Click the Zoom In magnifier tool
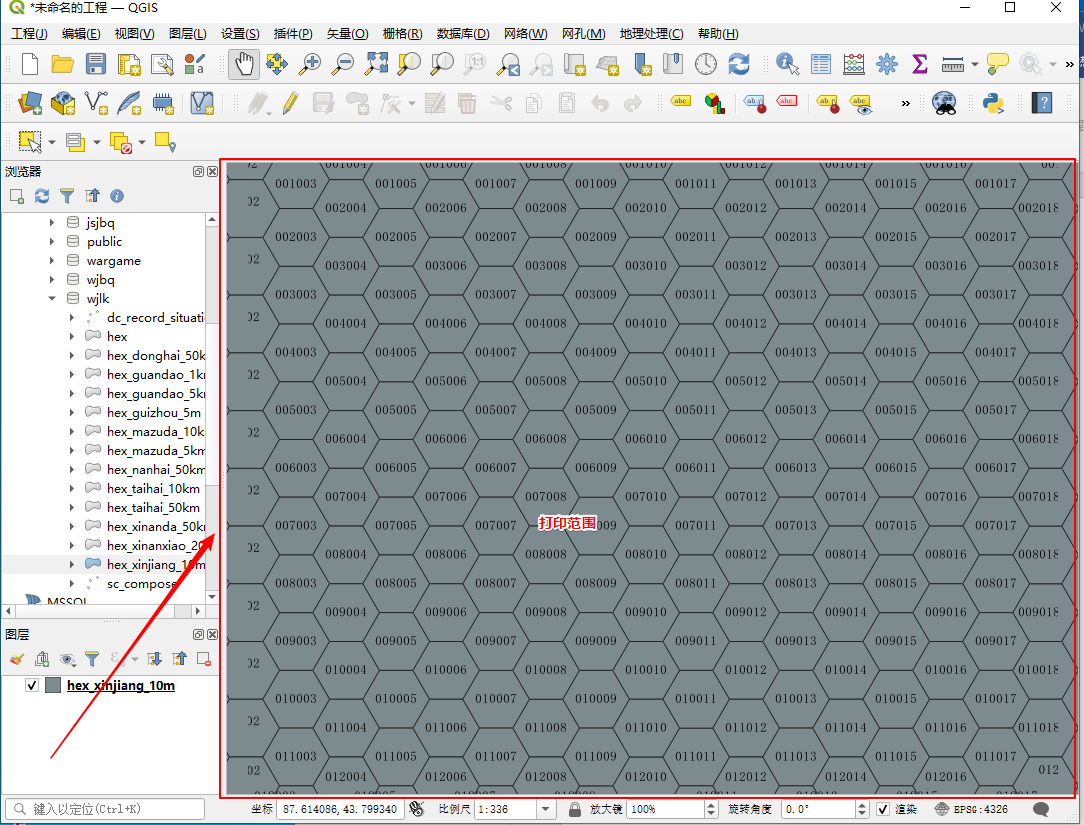Image resolution: width=1084 pixels, height=825 pixels. point(310,64)
